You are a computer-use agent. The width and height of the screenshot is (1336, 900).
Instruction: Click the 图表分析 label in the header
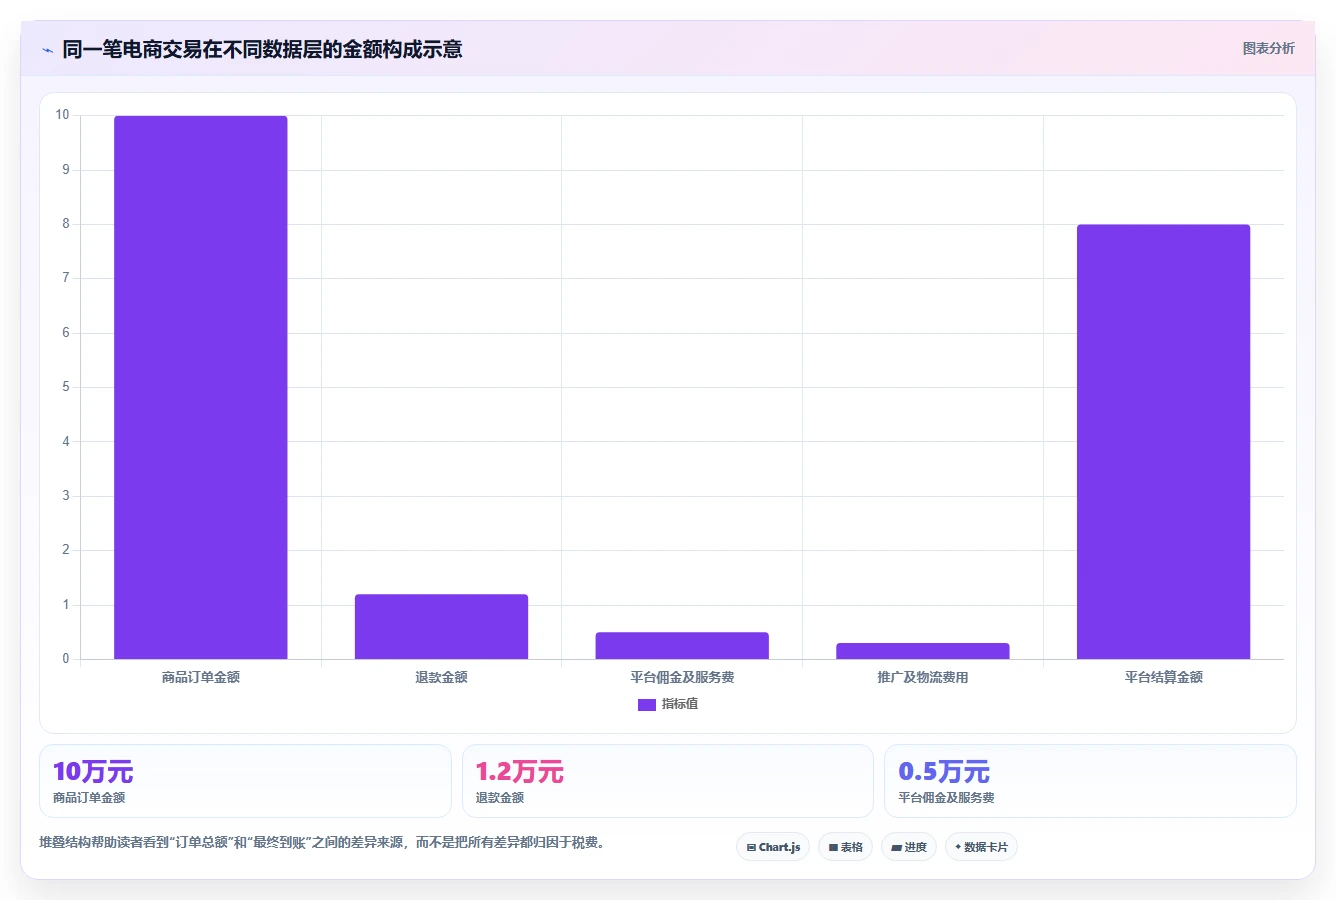1268,48
